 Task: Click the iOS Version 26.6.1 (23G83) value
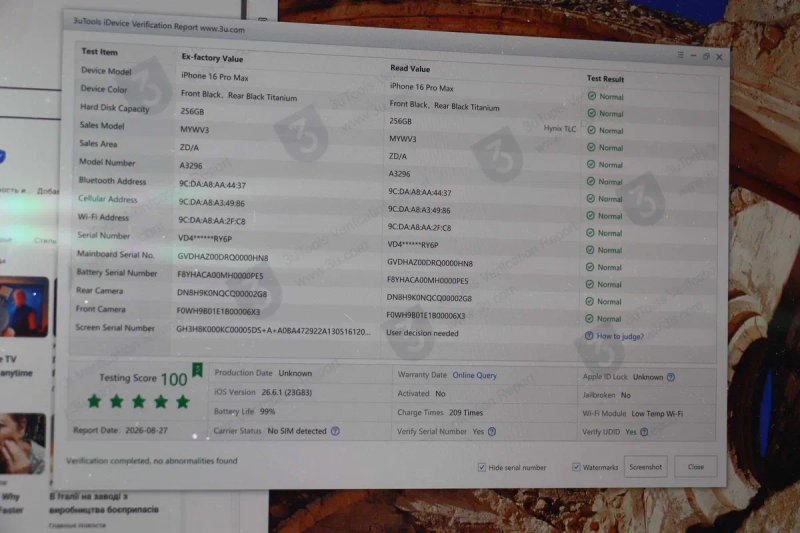287,392
